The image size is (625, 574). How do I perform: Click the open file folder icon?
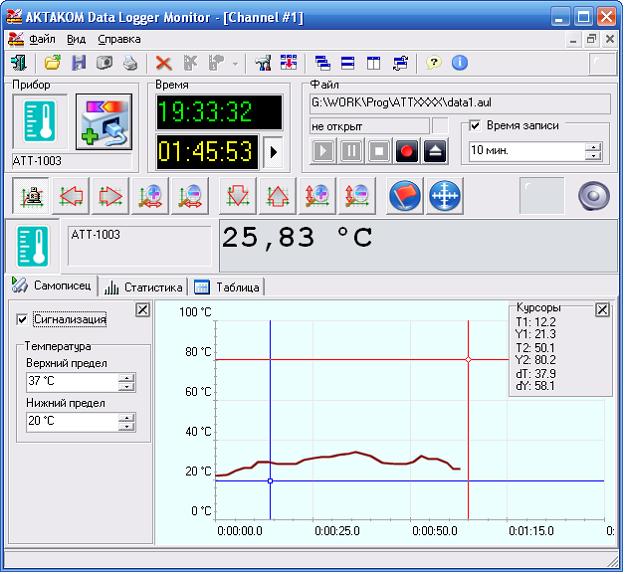pyautogui.click(x=52, y=63)
